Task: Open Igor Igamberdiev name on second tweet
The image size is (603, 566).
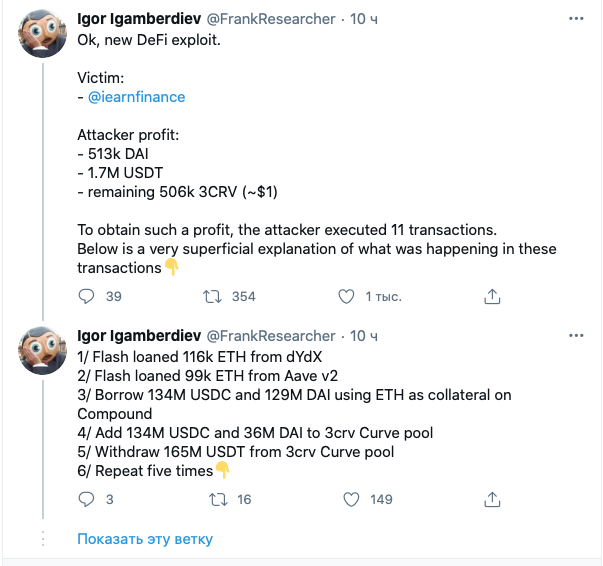Action: (x=138, y=335)
